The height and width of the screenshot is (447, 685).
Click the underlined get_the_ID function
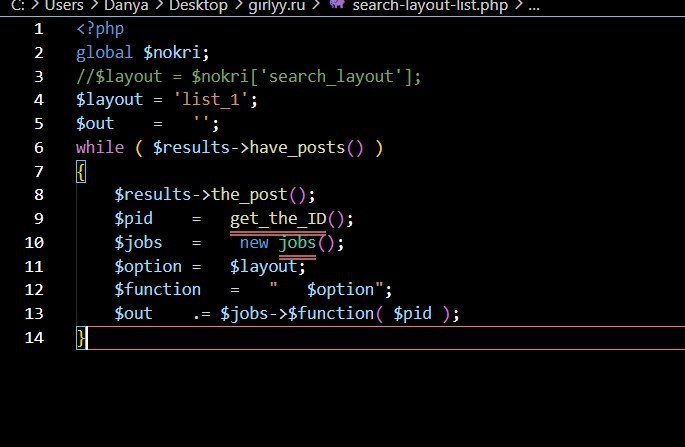pos(278,218)
